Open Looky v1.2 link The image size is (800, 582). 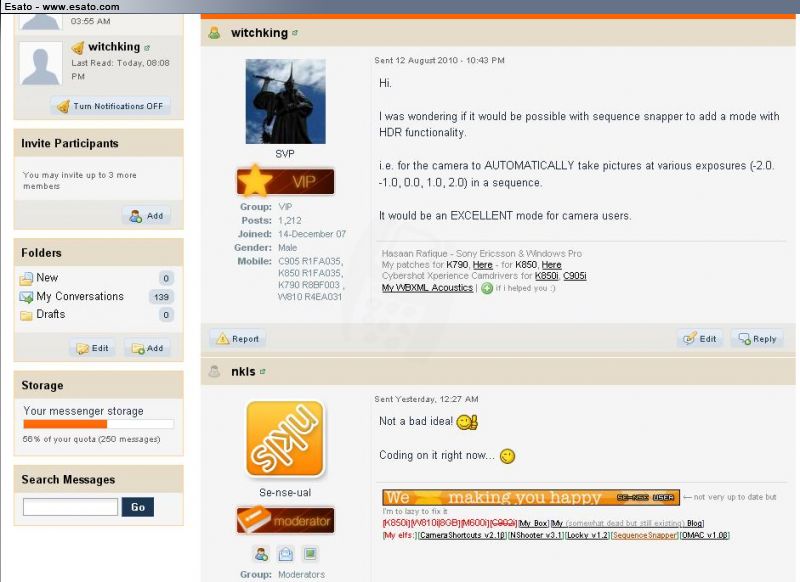coord(588,535)
